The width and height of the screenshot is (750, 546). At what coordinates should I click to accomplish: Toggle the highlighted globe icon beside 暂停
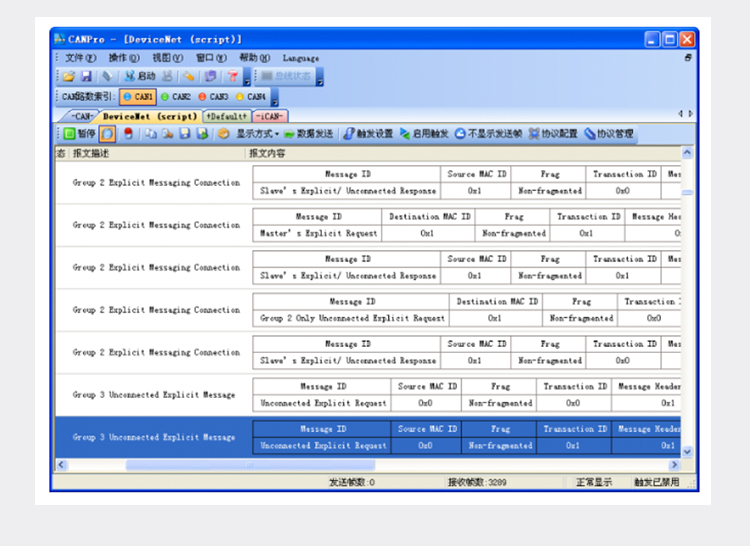pyautogui.click(x=107, y=134)
